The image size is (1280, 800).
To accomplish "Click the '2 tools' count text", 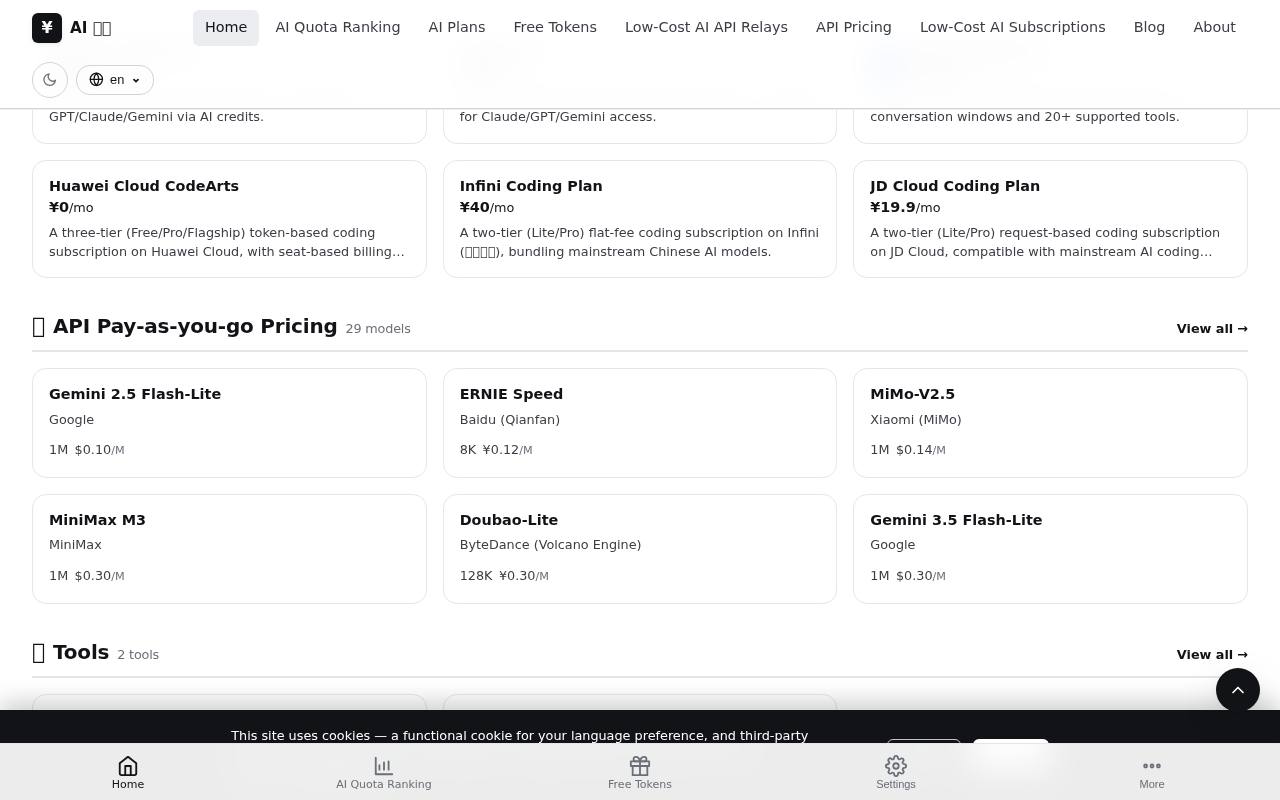I will pyautogui.click(x=138, y=655).
